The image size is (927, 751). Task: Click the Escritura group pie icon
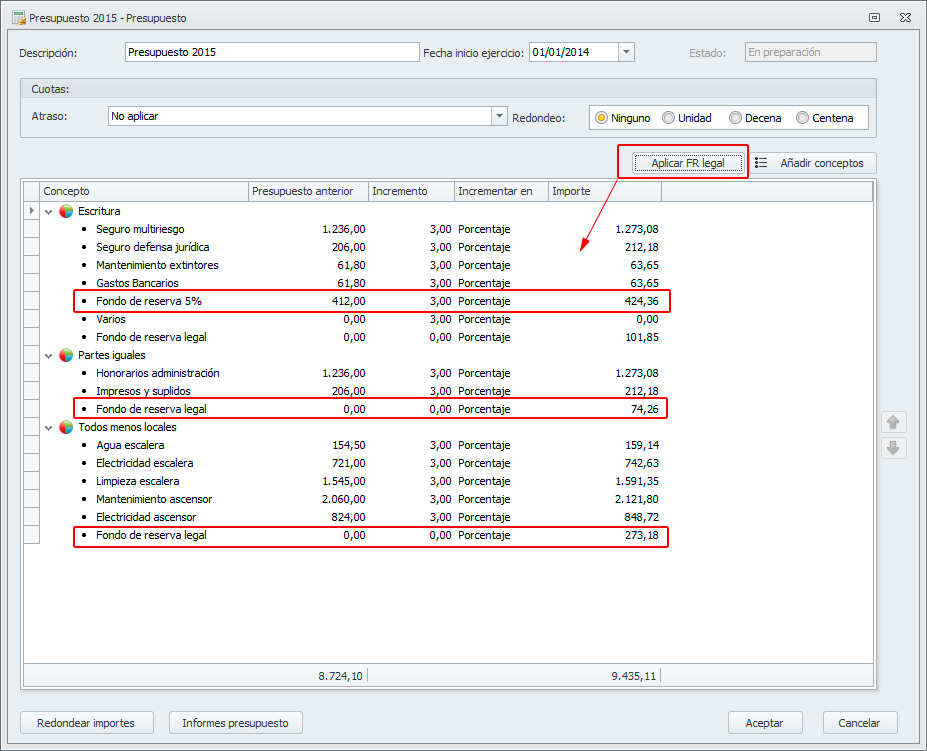tap(66, 211)
